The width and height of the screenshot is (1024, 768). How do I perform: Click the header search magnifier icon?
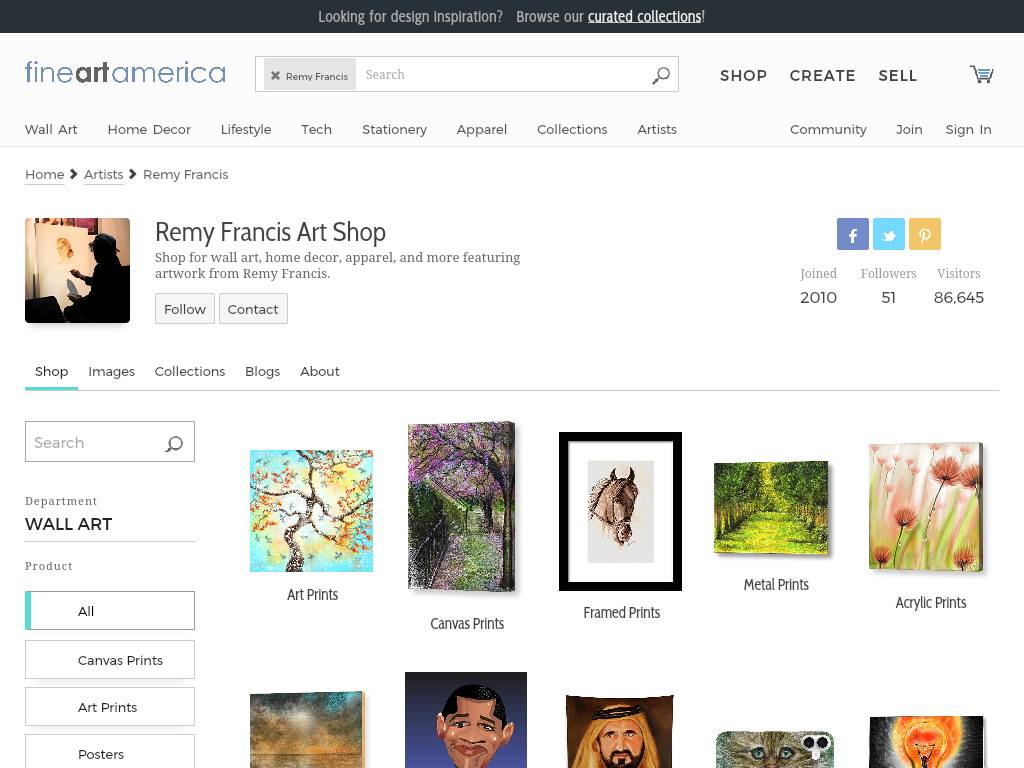coord(661,75)
